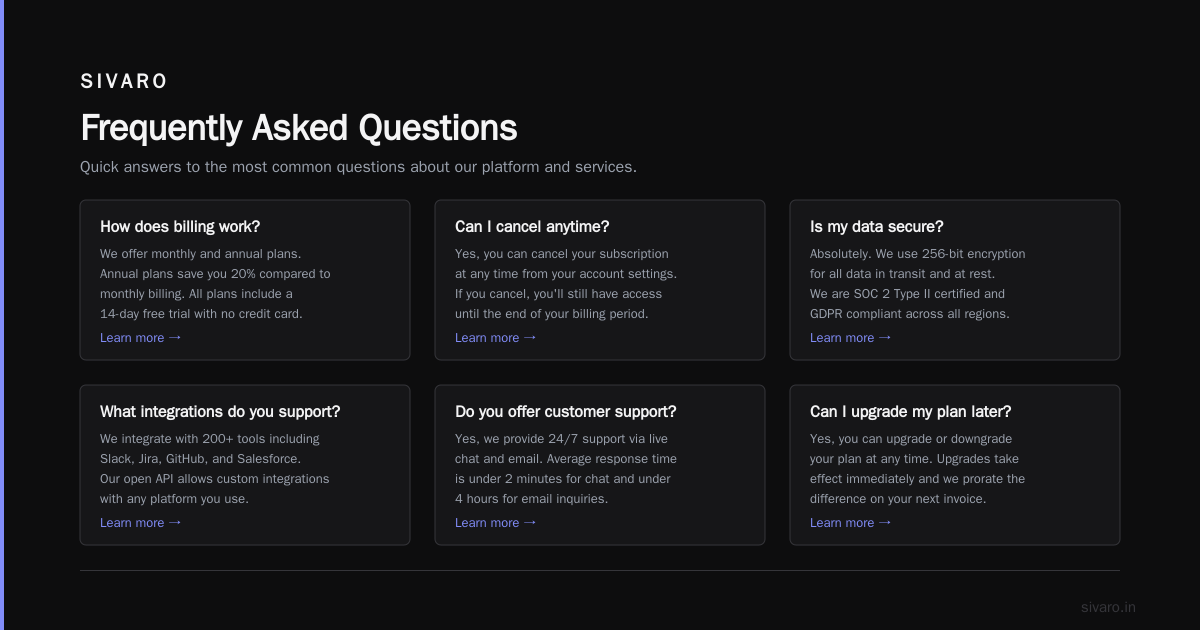This screenshot has height=630, width=1200.
Task: Click 'Can I upgrade my plan later?' title
Action: (911, 412)
